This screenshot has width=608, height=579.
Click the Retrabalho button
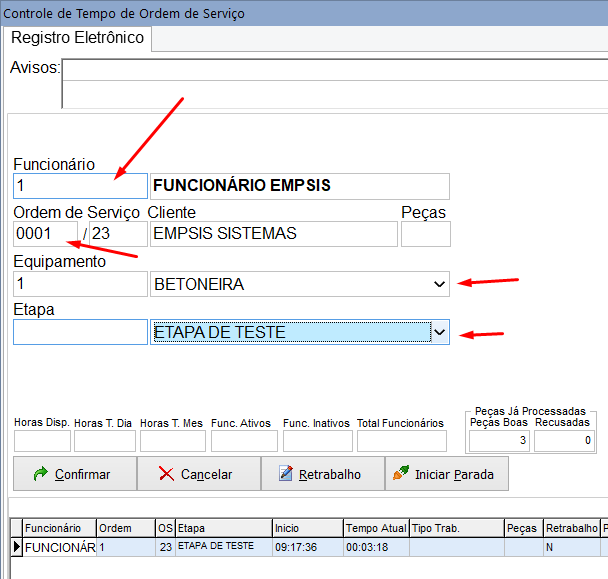click(x=323, y=474)
